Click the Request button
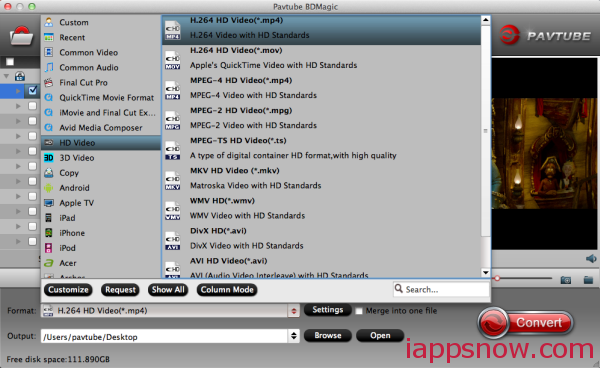This screenshot has height=368, width=600. [120, 290]
